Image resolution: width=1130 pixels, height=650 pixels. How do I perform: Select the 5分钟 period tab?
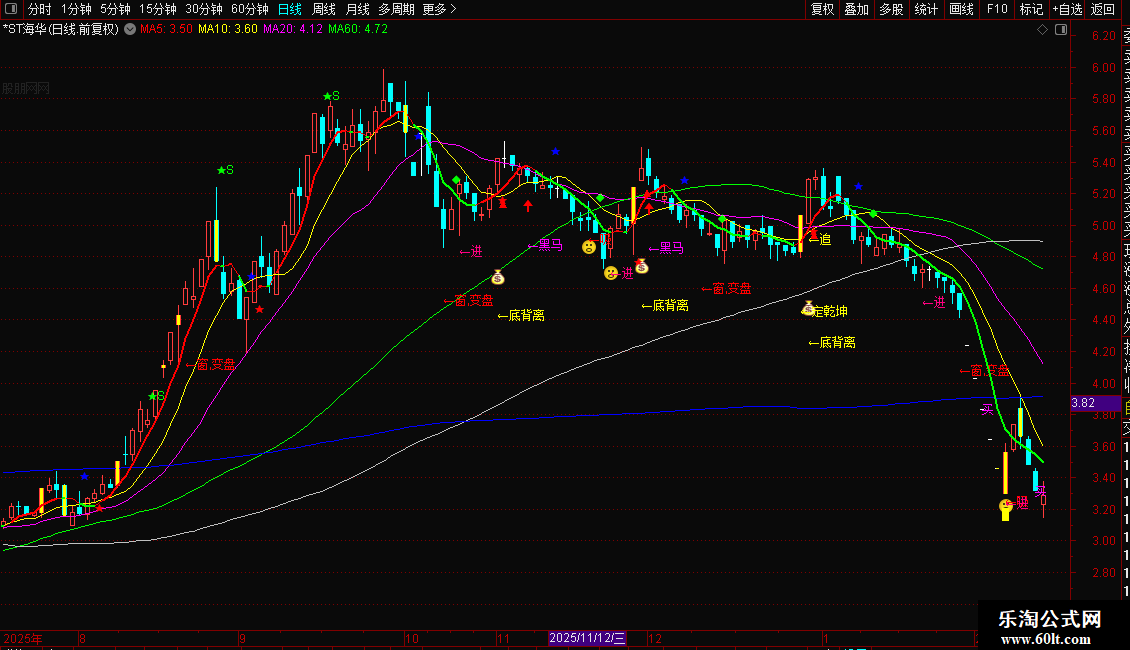(x=115, y=9)
